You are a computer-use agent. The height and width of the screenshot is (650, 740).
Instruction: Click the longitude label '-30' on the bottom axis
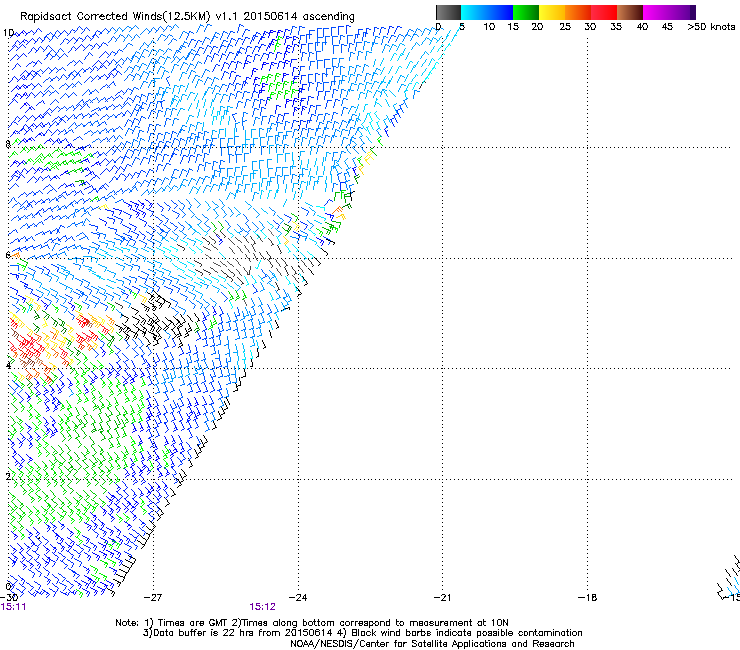coord(9,598)
